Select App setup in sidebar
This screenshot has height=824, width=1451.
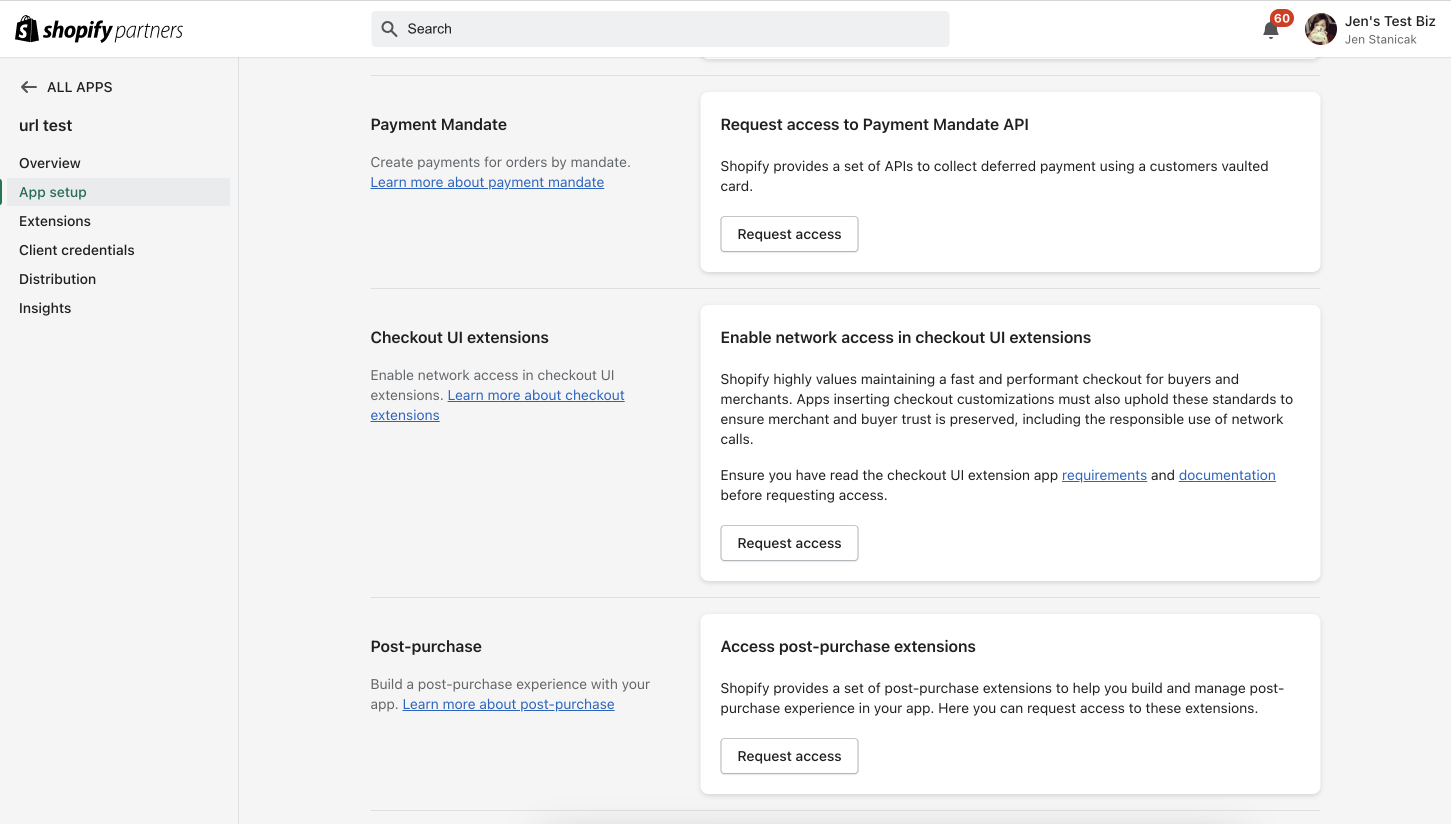(x=53, y=192)
